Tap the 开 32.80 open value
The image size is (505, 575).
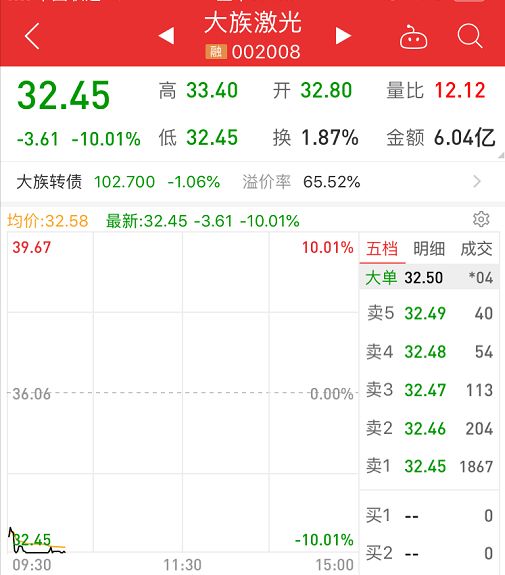pyautogui.click(x=326, y=90)
